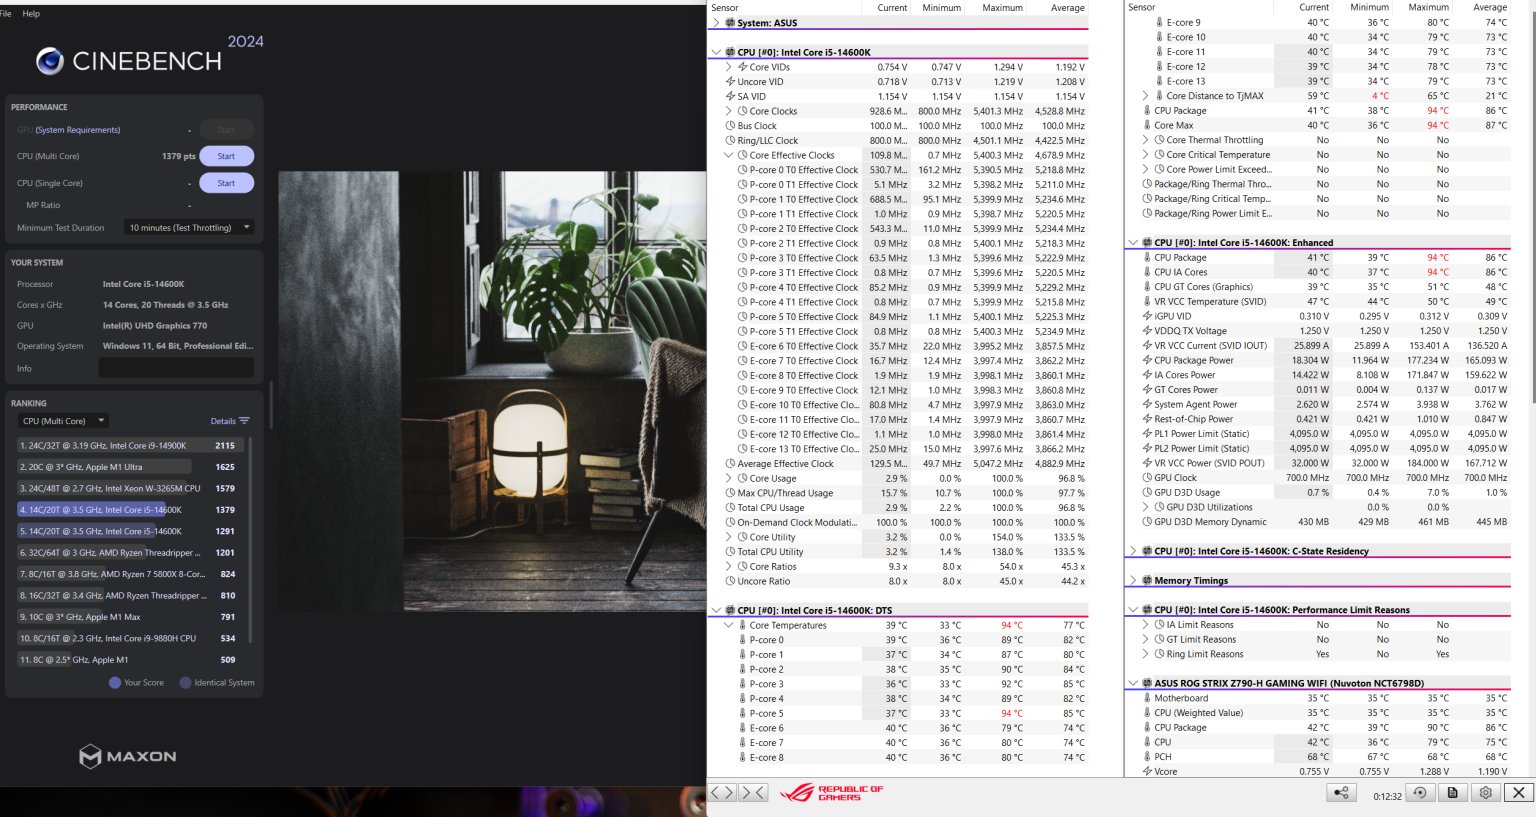The height and width of the screenshot is (817, 1536).
Task: Click the PCH thermometer icon
Action: coord(1147,757)
